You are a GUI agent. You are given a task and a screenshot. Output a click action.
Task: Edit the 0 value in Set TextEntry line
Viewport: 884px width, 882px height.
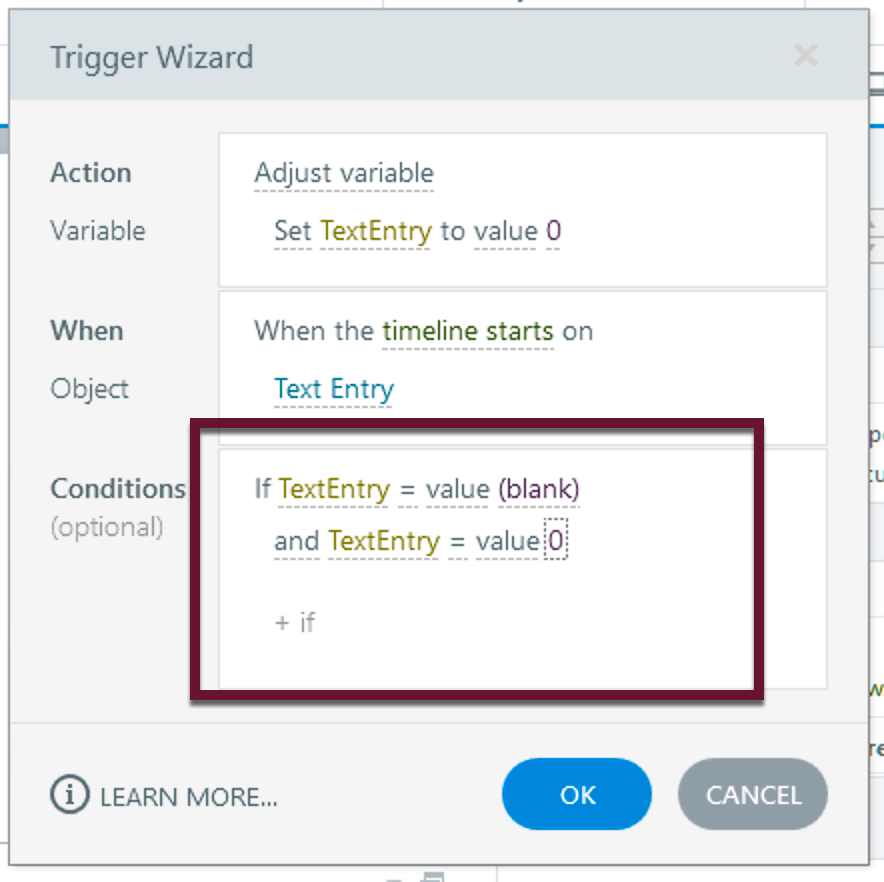554,231
